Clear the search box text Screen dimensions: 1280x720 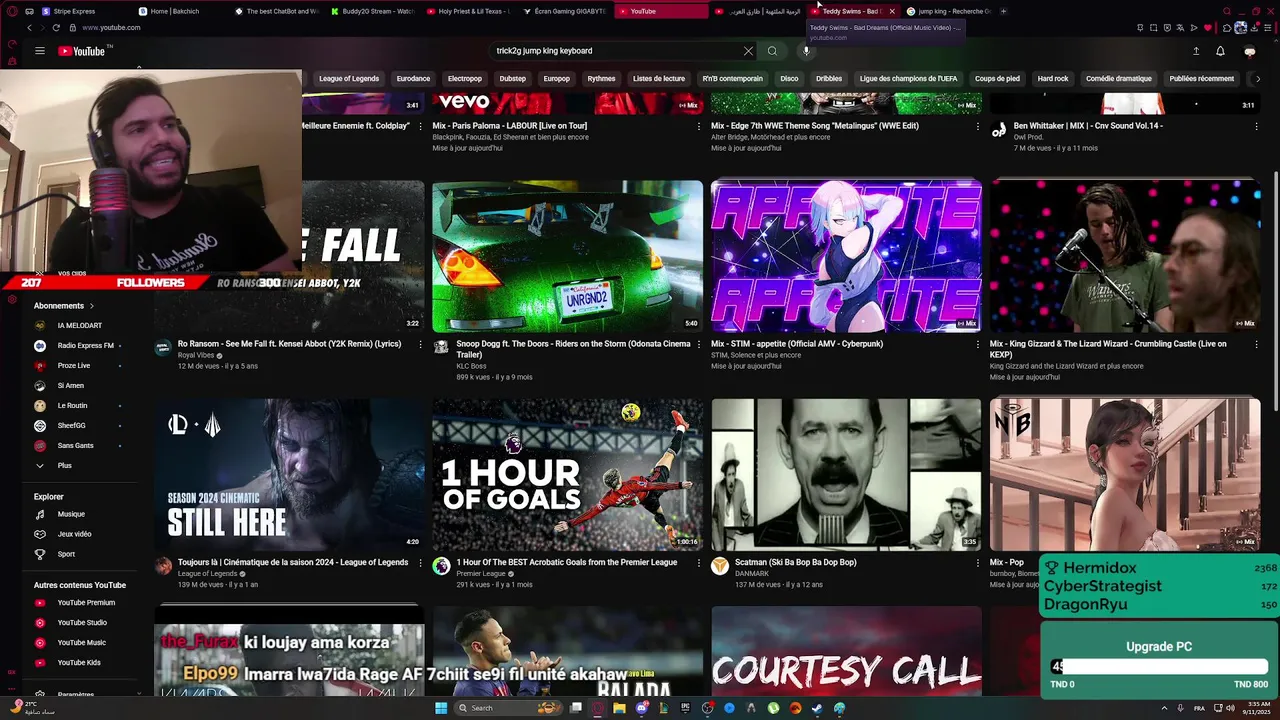tap(748, 51)
